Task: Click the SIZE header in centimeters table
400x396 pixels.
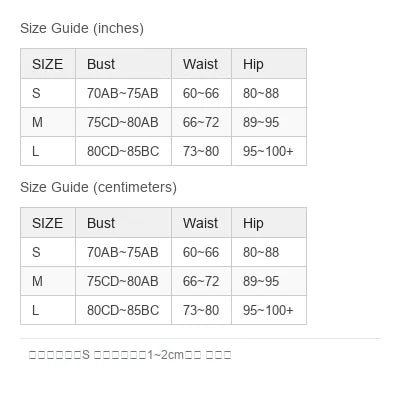Action: (x=47, y=223)
